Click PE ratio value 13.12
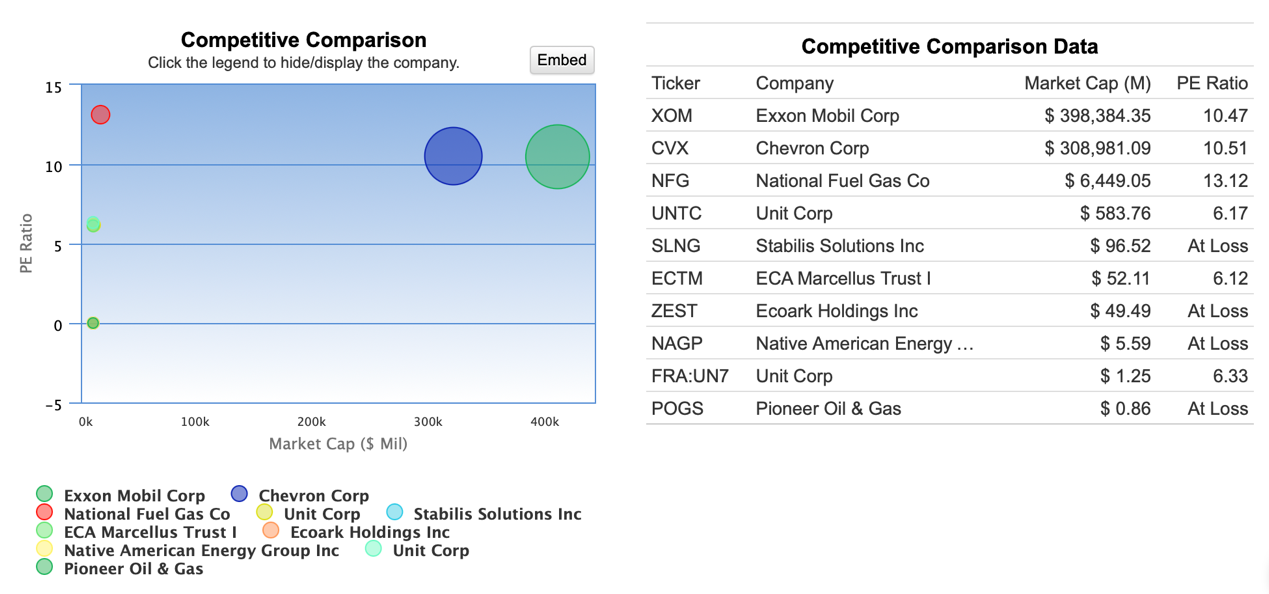 [x=1225, y=181]
